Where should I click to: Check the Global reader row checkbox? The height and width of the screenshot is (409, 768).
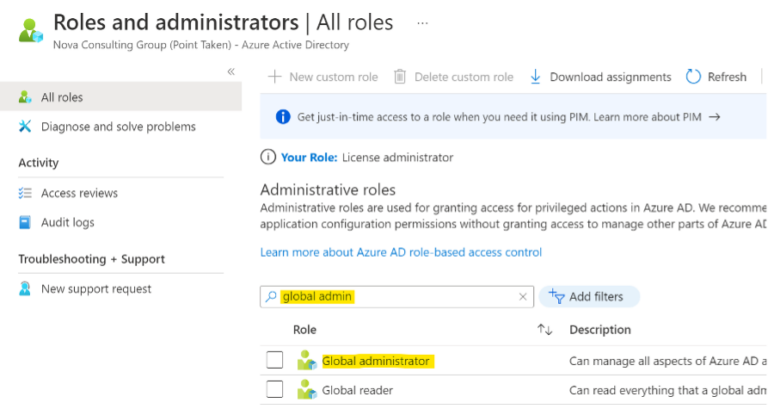[x=274, y=389]
